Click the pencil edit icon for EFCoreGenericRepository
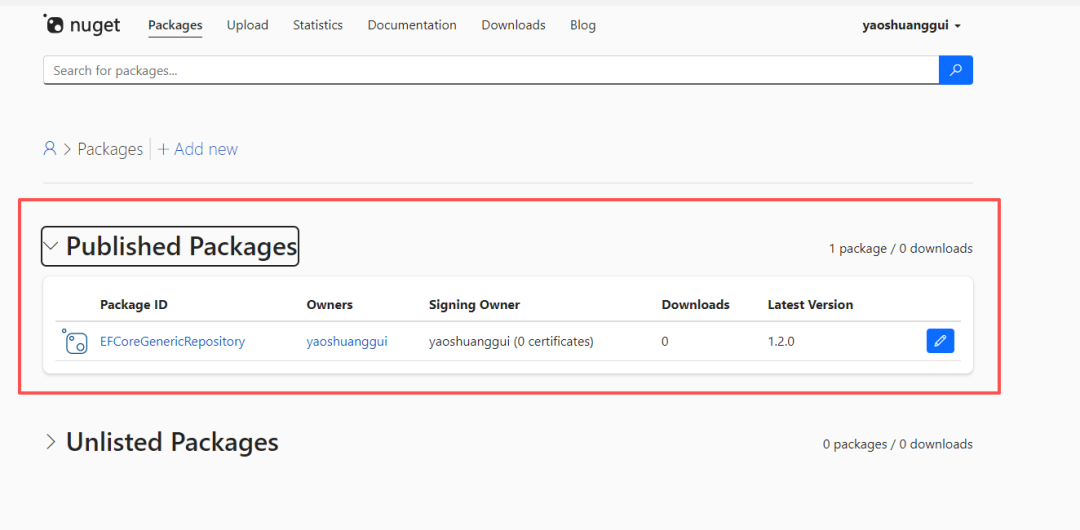Viewport: 1080px width, 530px height. [940, 341]
